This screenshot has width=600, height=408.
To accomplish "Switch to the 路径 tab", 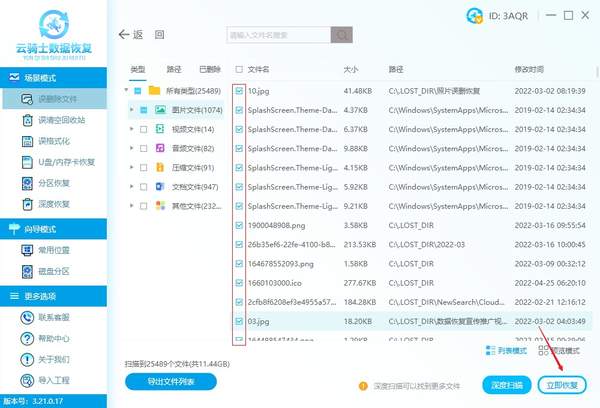I will click(174, 69).
